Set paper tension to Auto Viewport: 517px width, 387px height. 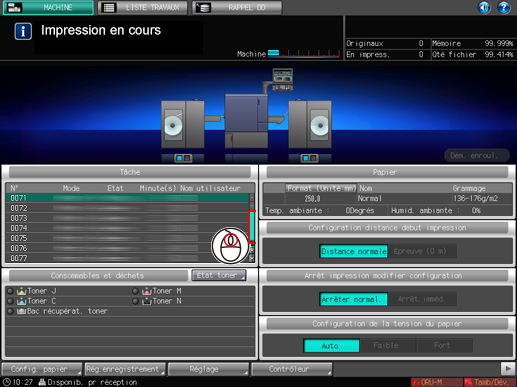(332, 346)
